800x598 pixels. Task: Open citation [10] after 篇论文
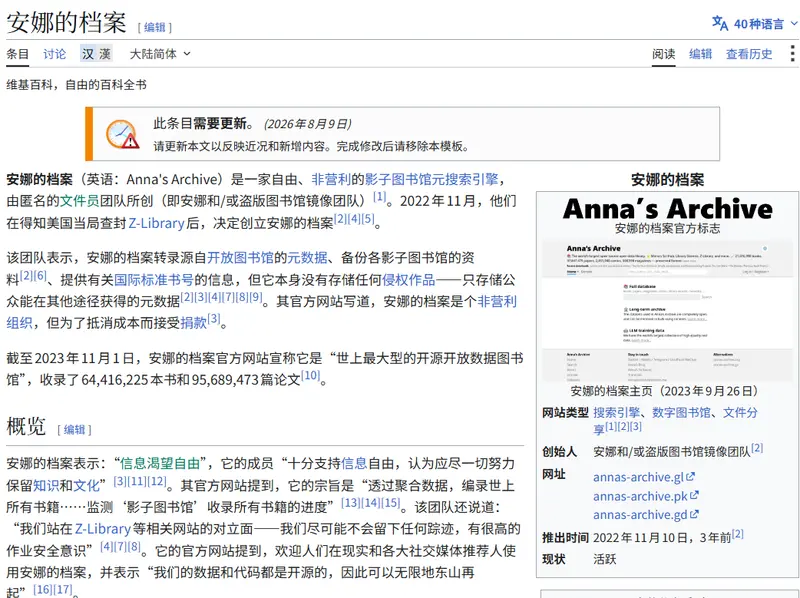point(310,376)
